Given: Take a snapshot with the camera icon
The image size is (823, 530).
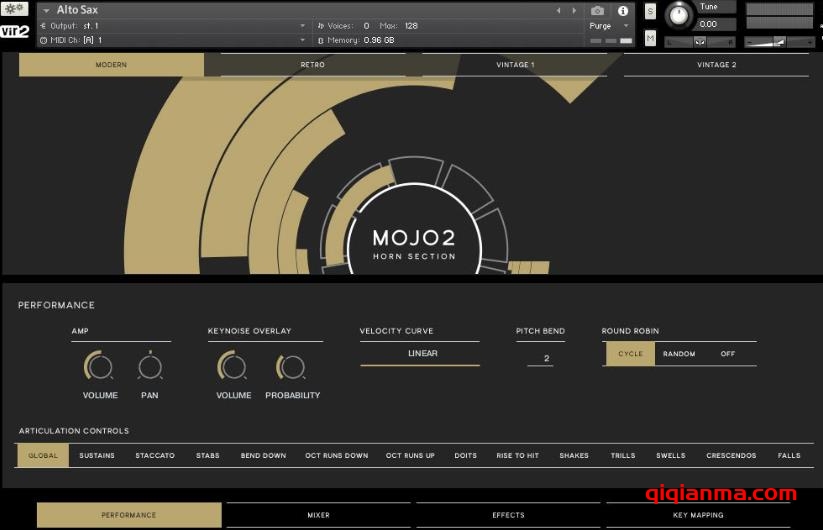Looking at the screenshot, I should point(597,10).
